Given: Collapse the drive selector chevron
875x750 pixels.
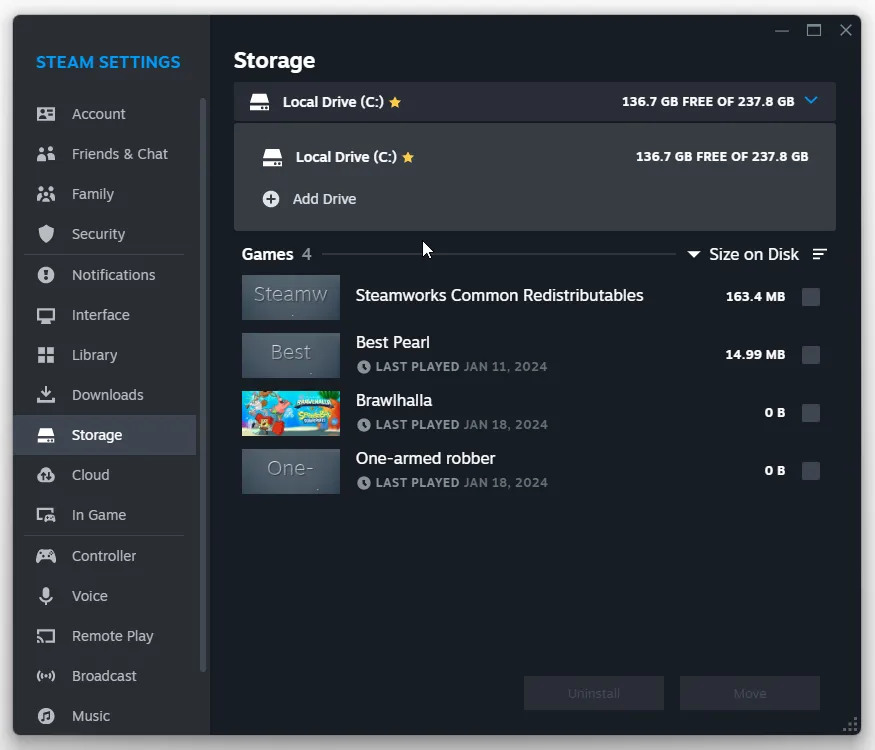Looking at the screenshot, I should tap(811, 100).
